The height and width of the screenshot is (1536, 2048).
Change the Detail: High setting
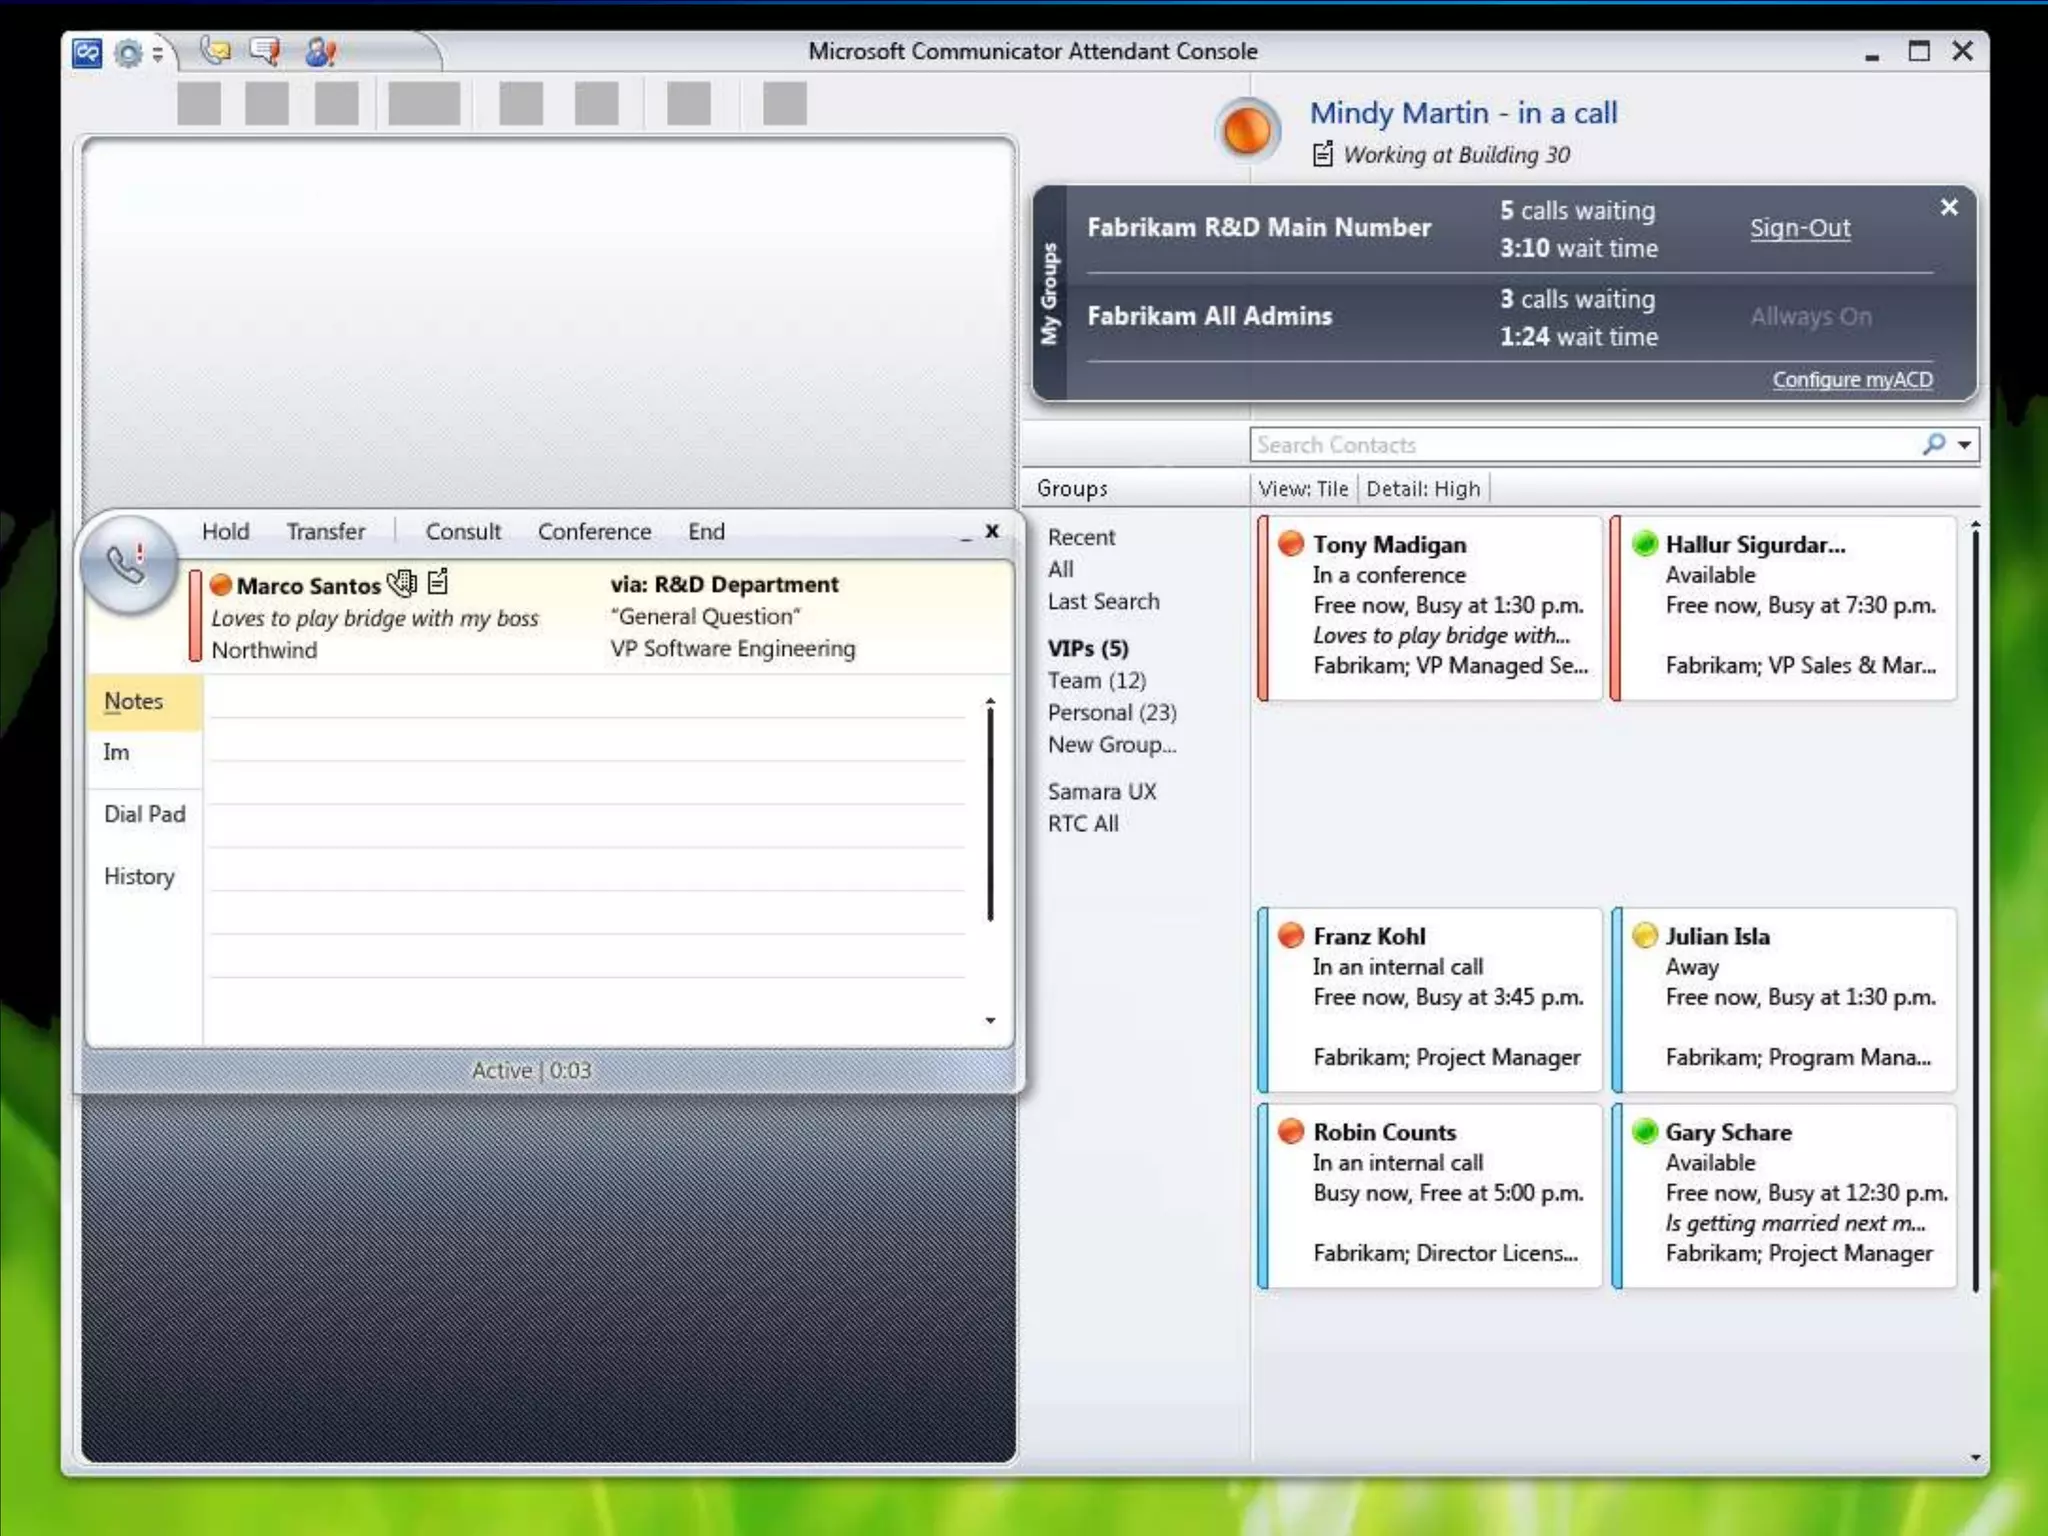point(1423,489)
